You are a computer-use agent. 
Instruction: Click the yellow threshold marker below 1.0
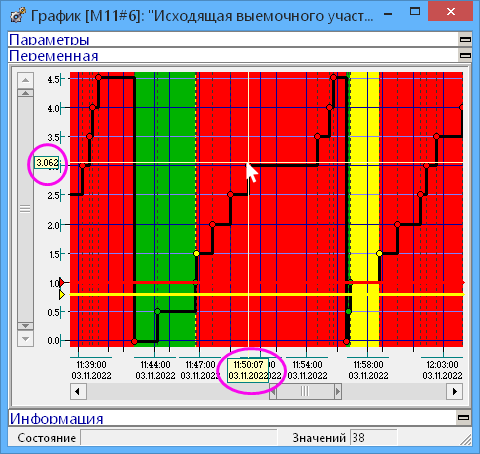[62, 295]
